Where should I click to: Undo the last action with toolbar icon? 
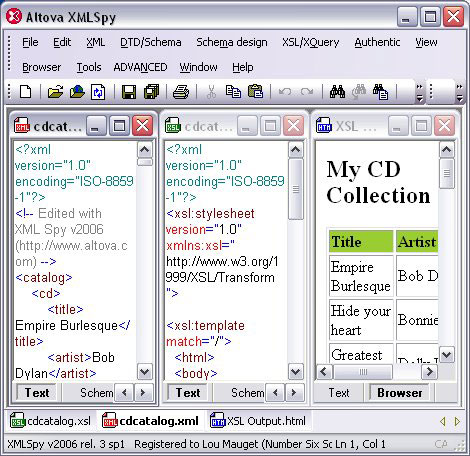(284, 92)
